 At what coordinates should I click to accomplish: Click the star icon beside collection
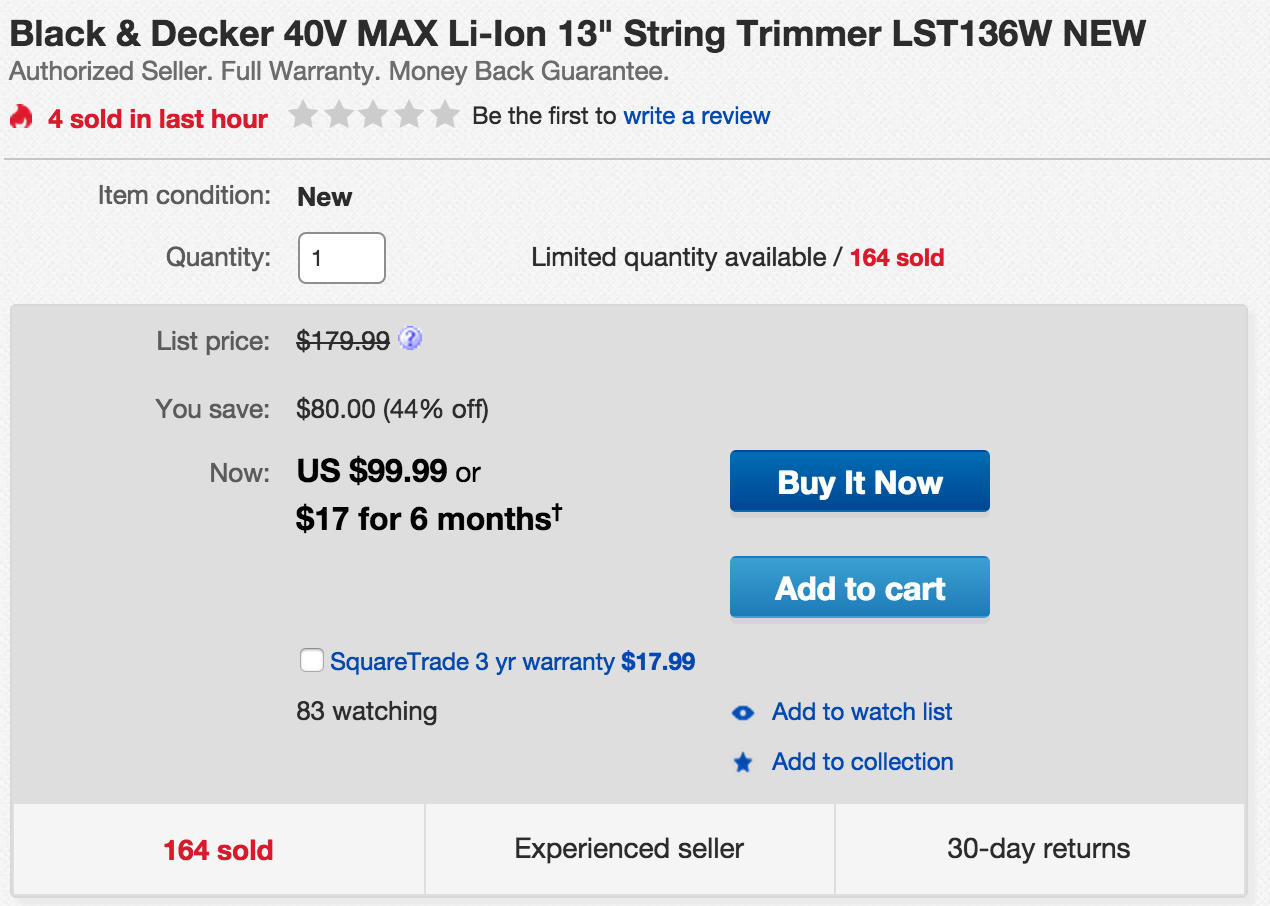click(743, 763)
